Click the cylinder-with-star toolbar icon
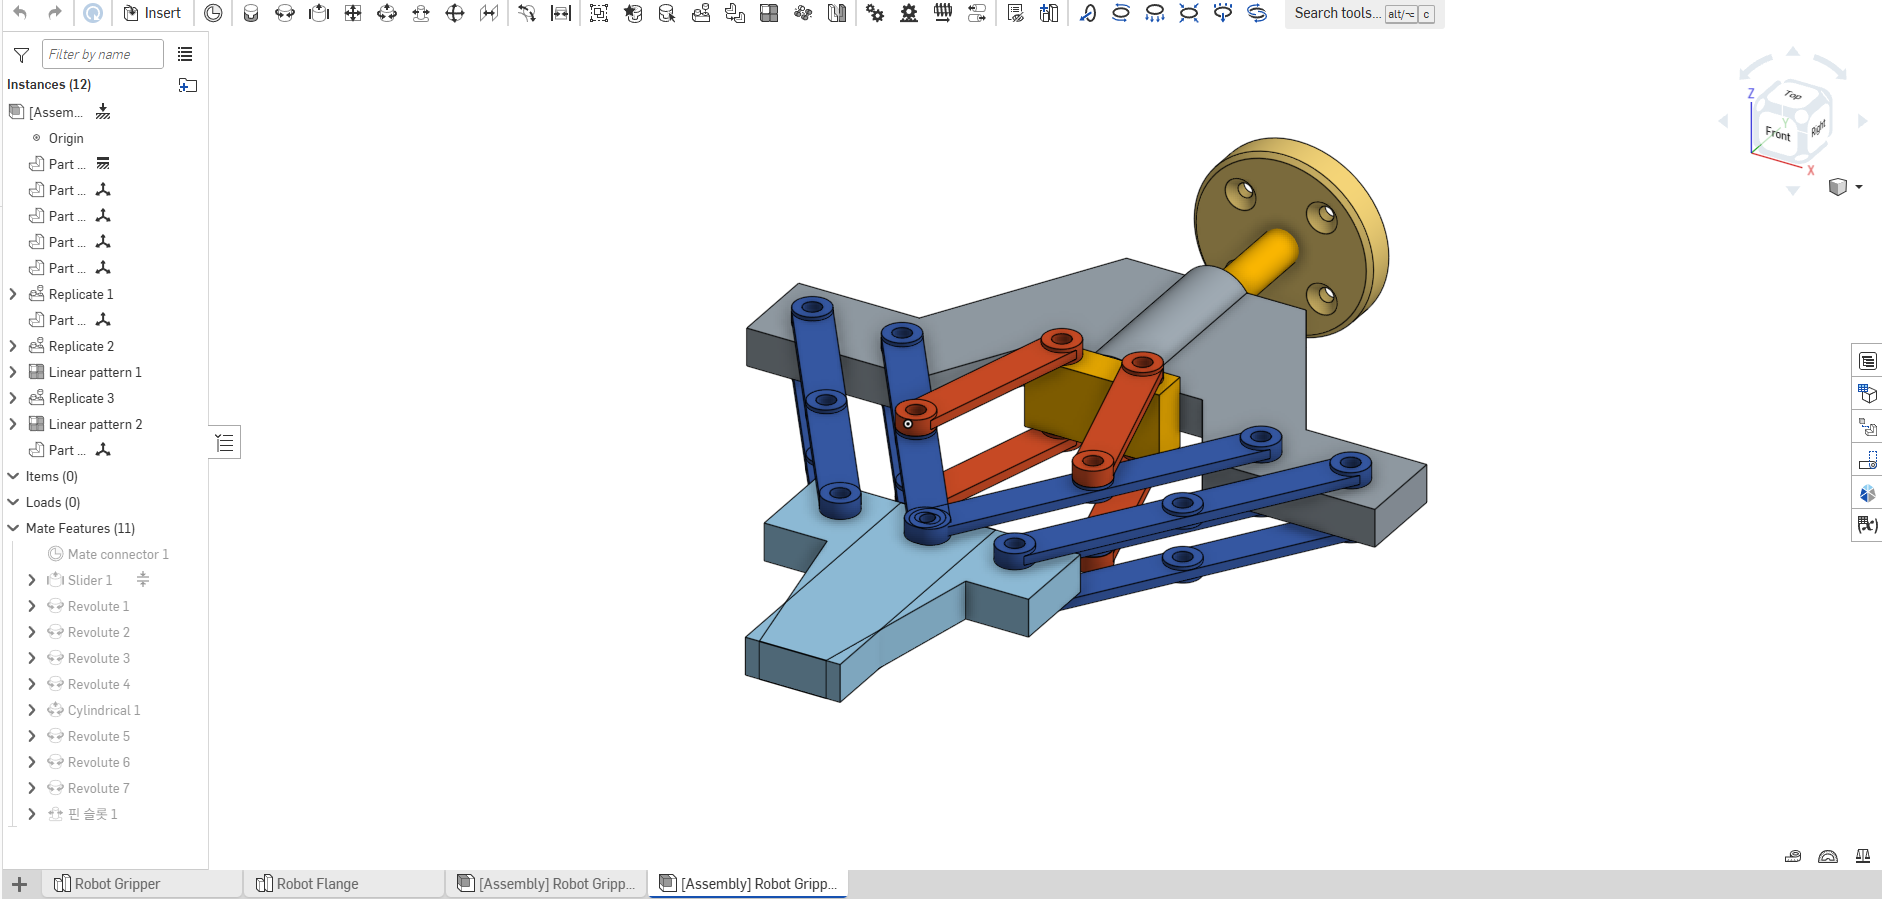The height and width of the screenshot is (899, 1882). (x=633, y=13)
